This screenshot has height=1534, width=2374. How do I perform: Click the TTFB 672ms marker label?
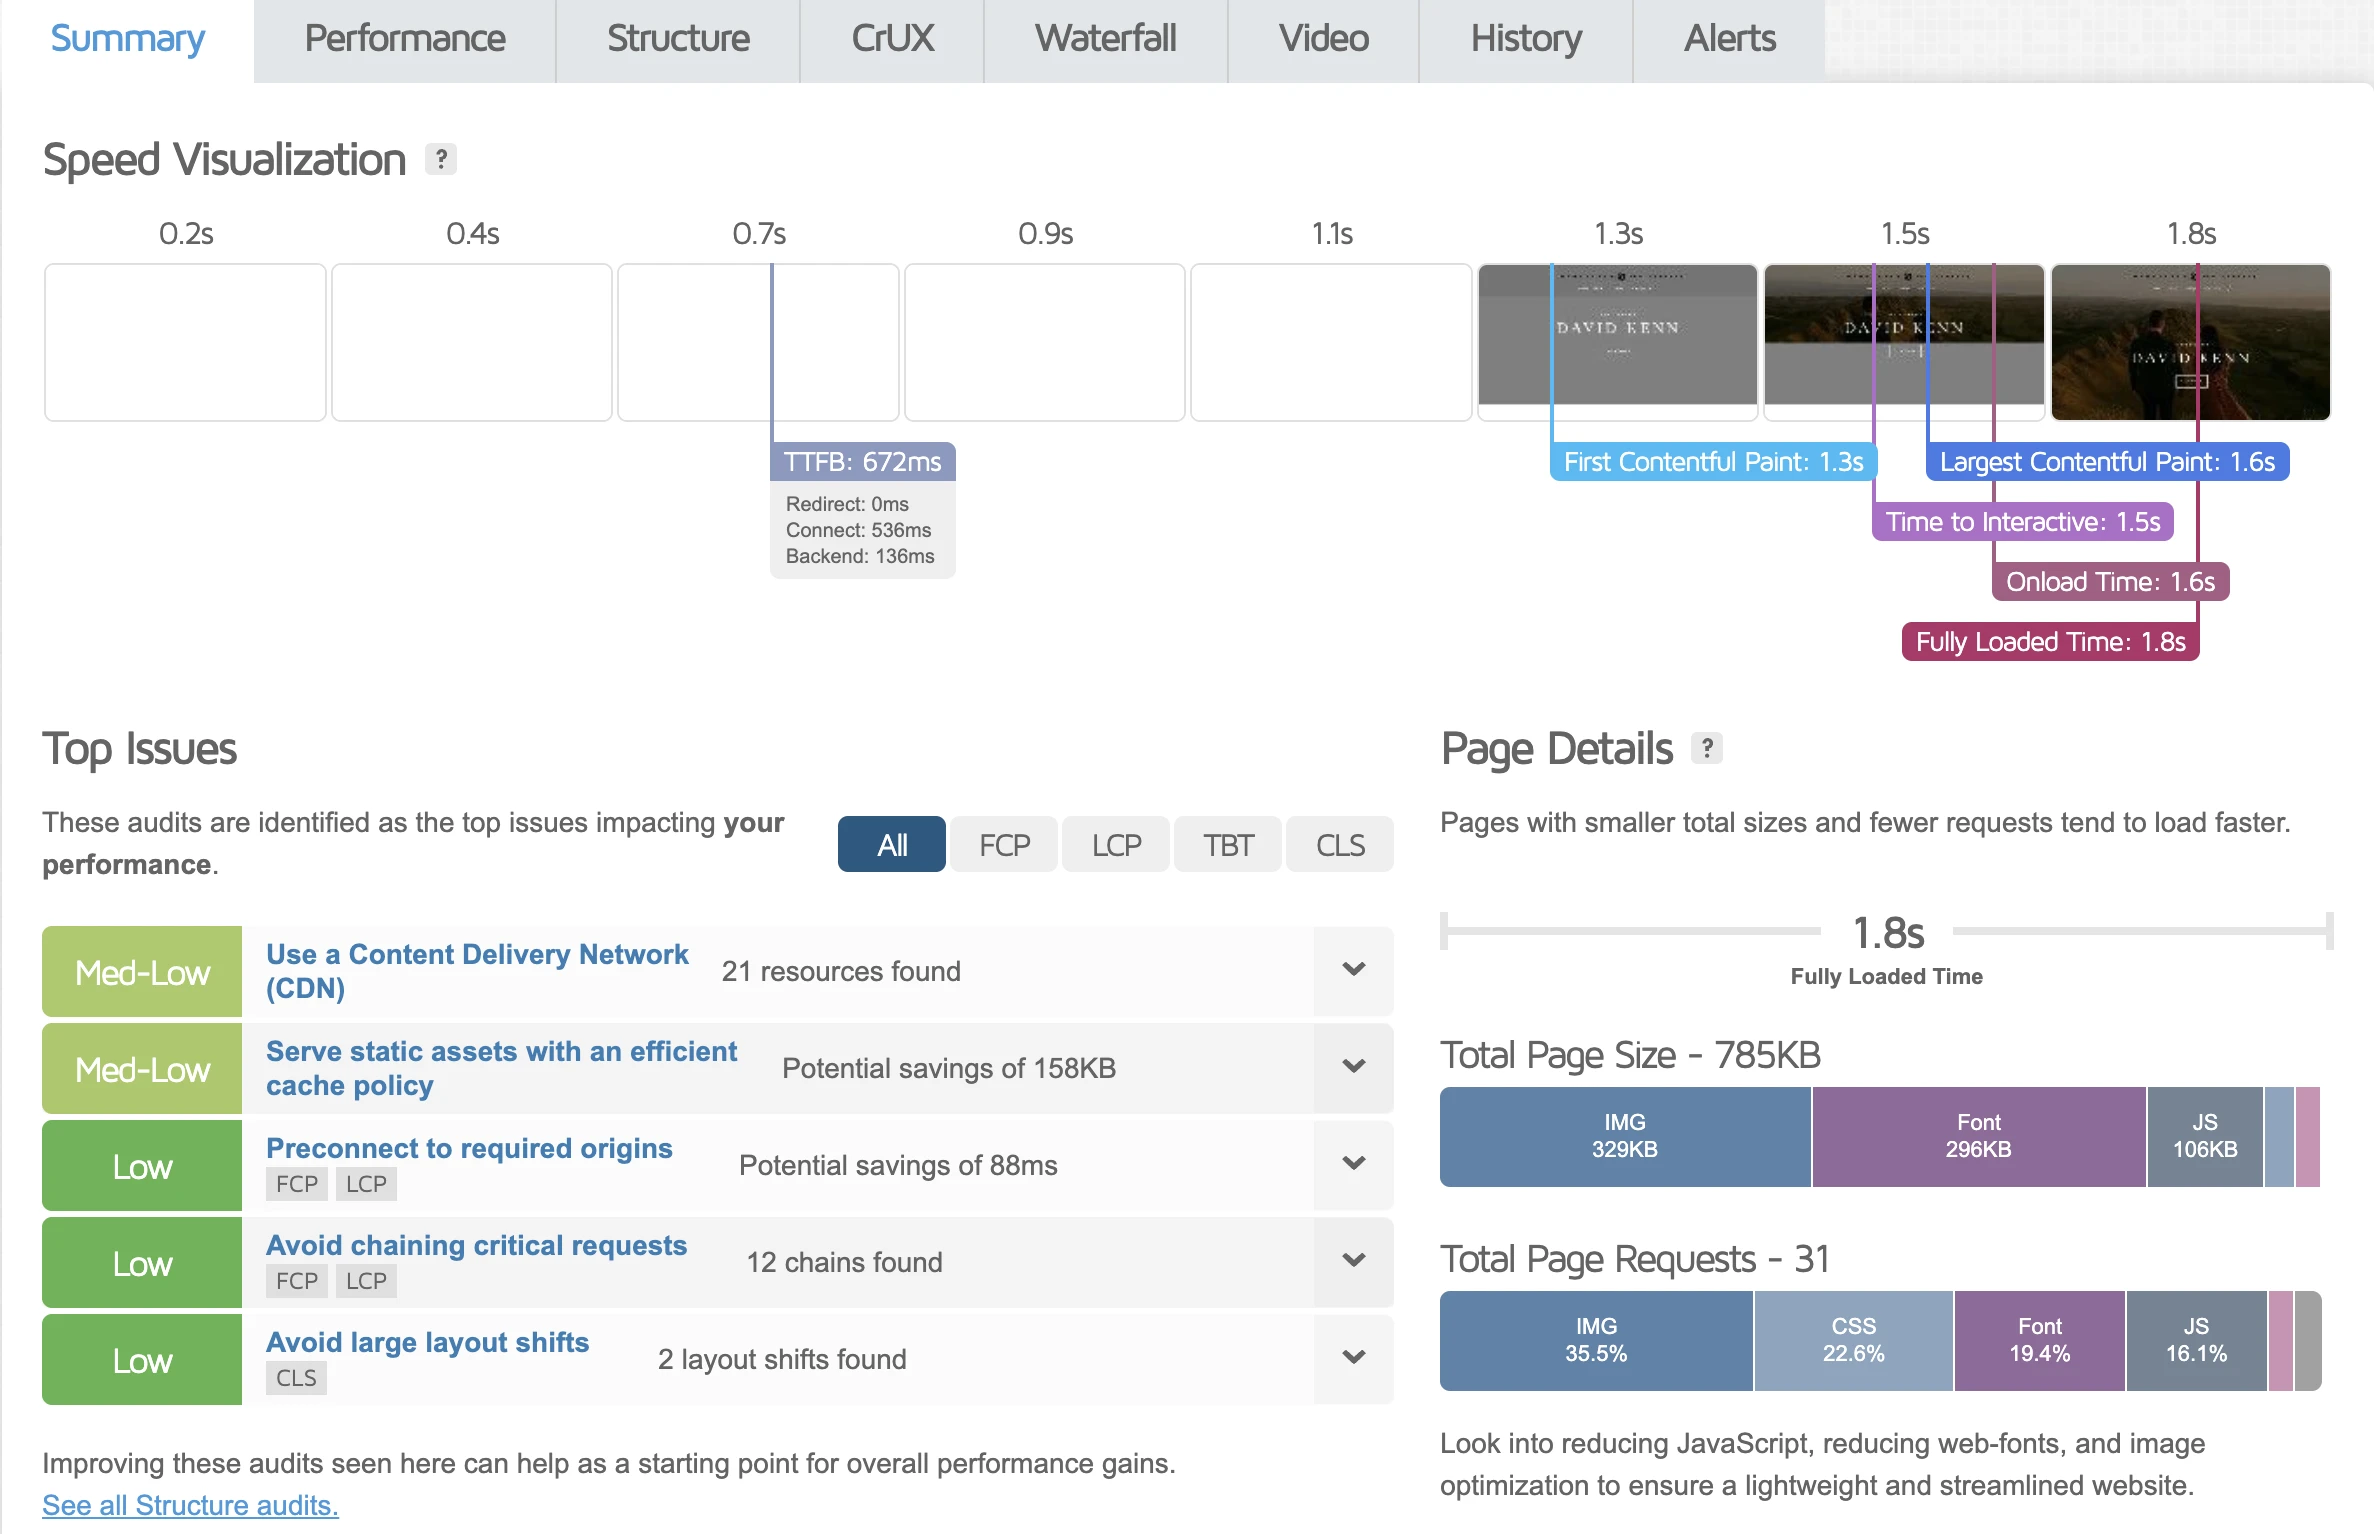click(861, 461)
